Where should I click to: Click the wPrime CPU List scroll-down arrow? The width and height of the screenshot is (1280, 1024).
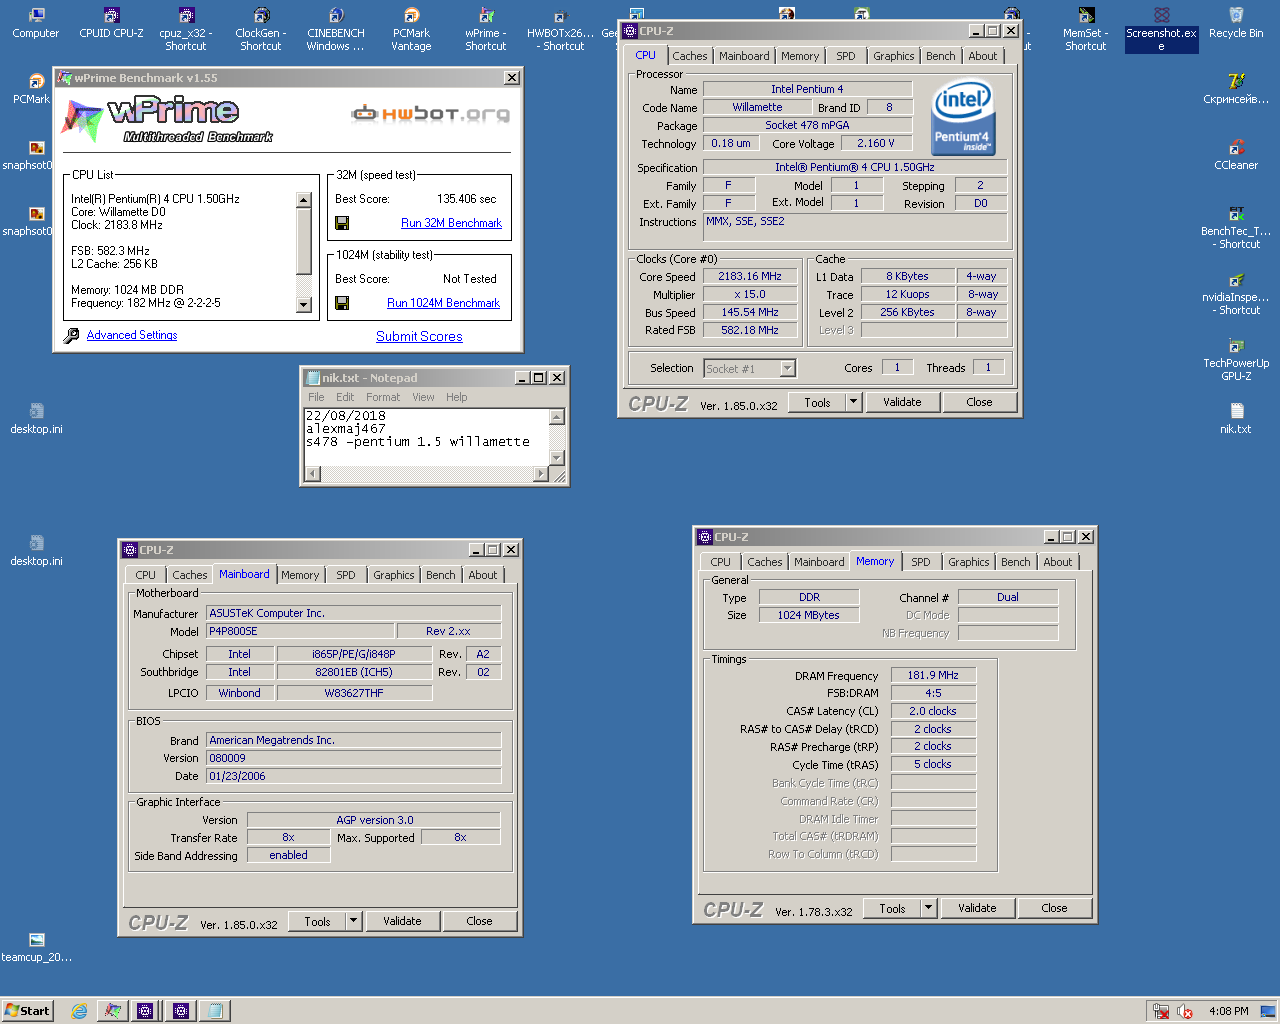click(x=304, y=305)
